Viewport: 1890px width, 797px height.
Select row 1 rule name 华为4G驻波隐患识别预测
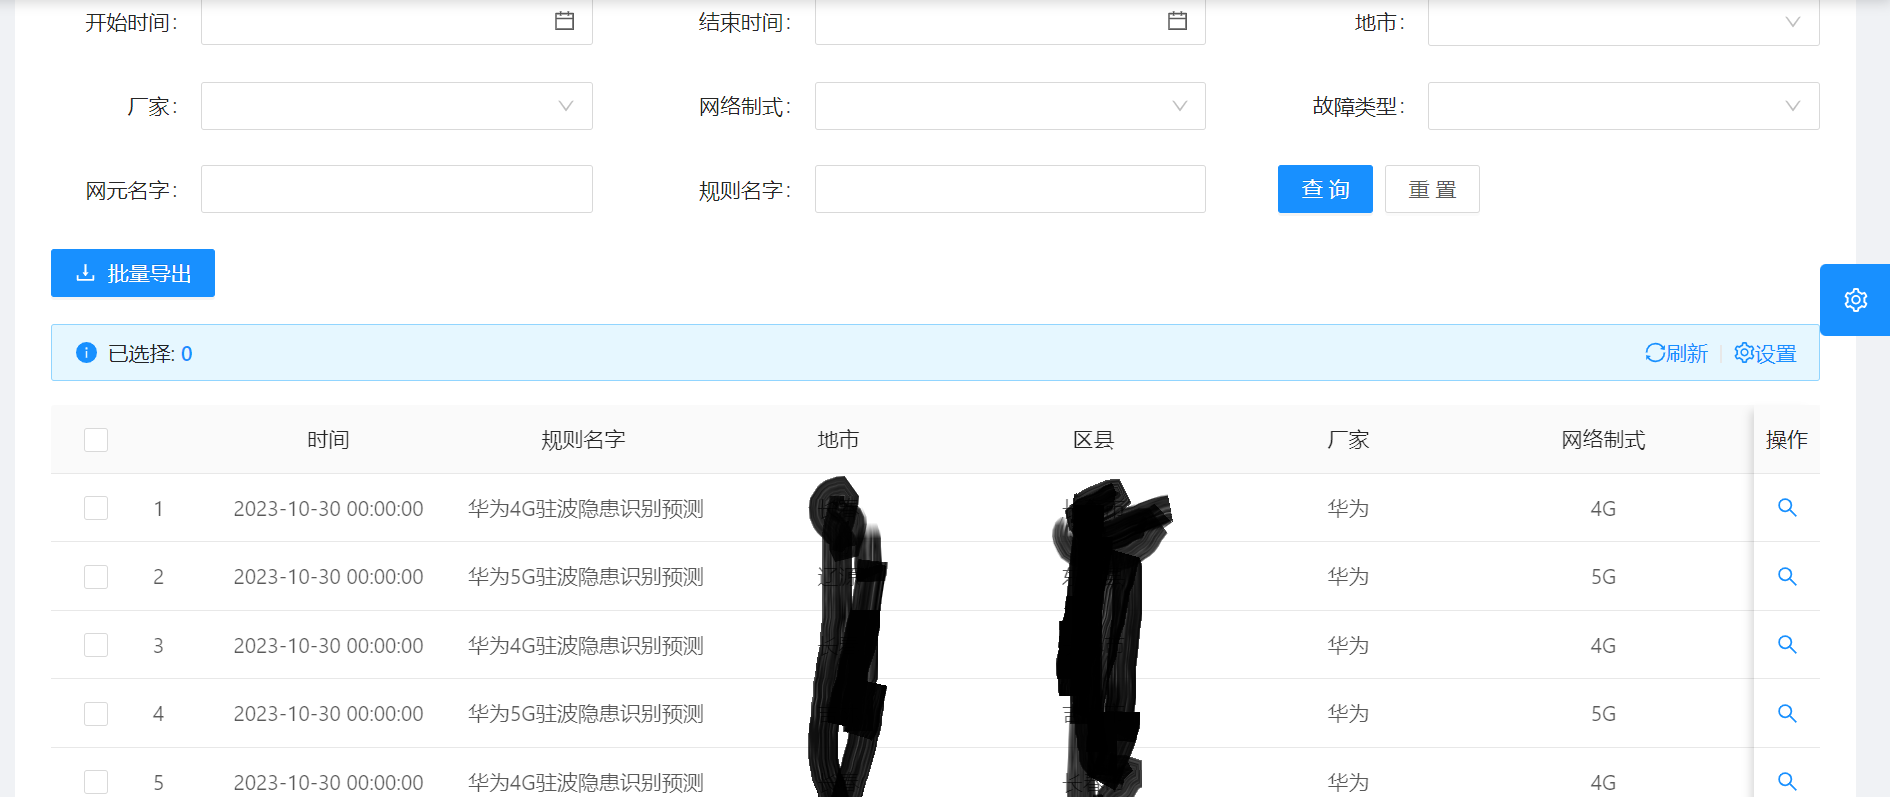click(586, 508)
